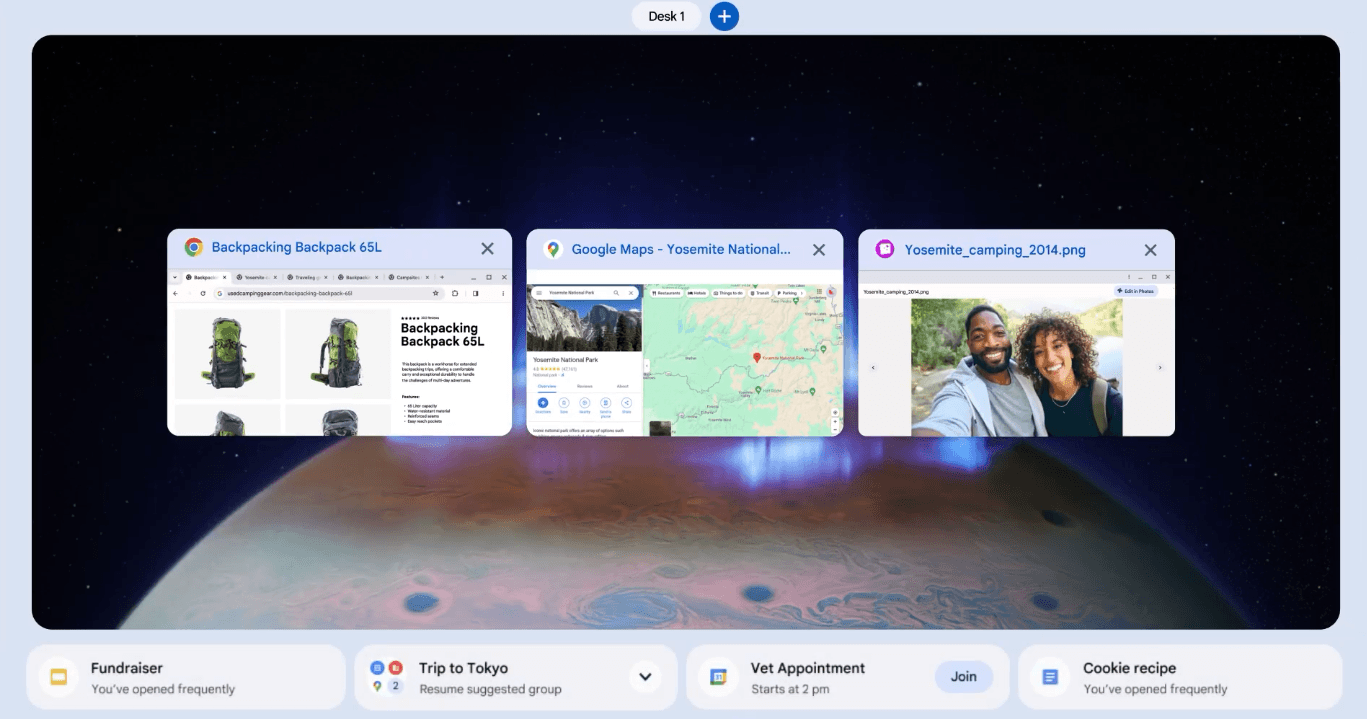Select the Yosemite selfie photo preview
Image resolution: width=1367 pixels, height=719 pixels.
point(1017,367)
